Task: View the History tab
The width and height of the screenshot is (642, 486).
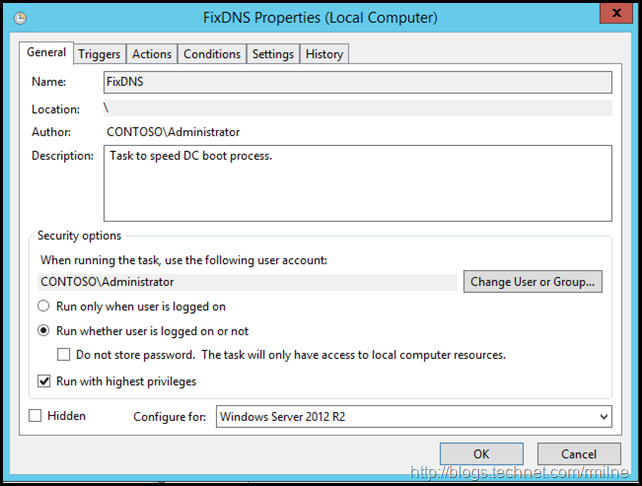Action: [324, 54]
